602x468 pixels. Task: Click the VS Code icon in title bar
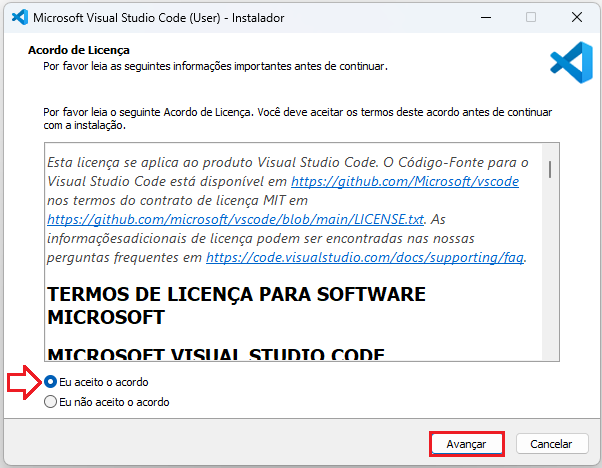20,17
